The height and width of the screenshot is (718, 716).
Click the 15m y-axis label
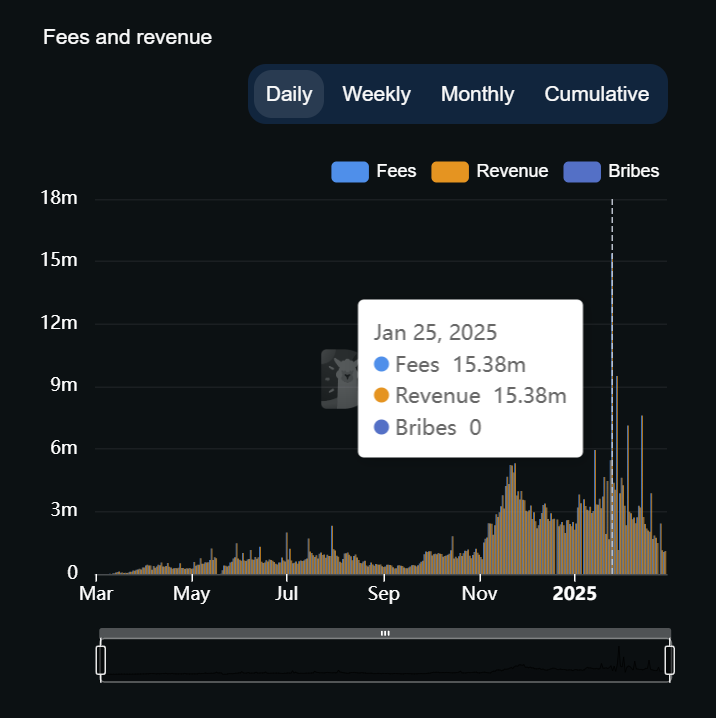[59, 260]
